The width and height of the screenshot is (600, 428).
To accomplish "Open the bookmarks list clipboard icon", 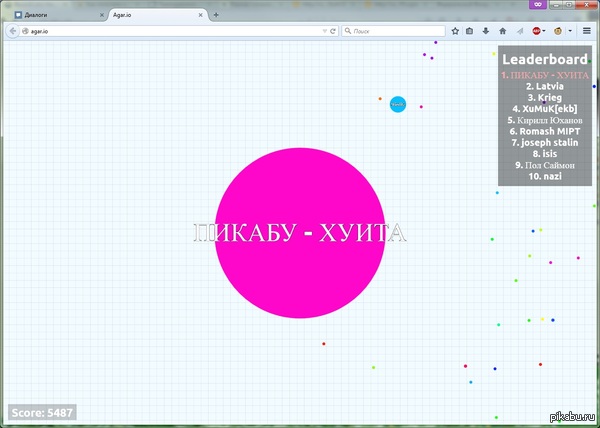I will 470,31.
